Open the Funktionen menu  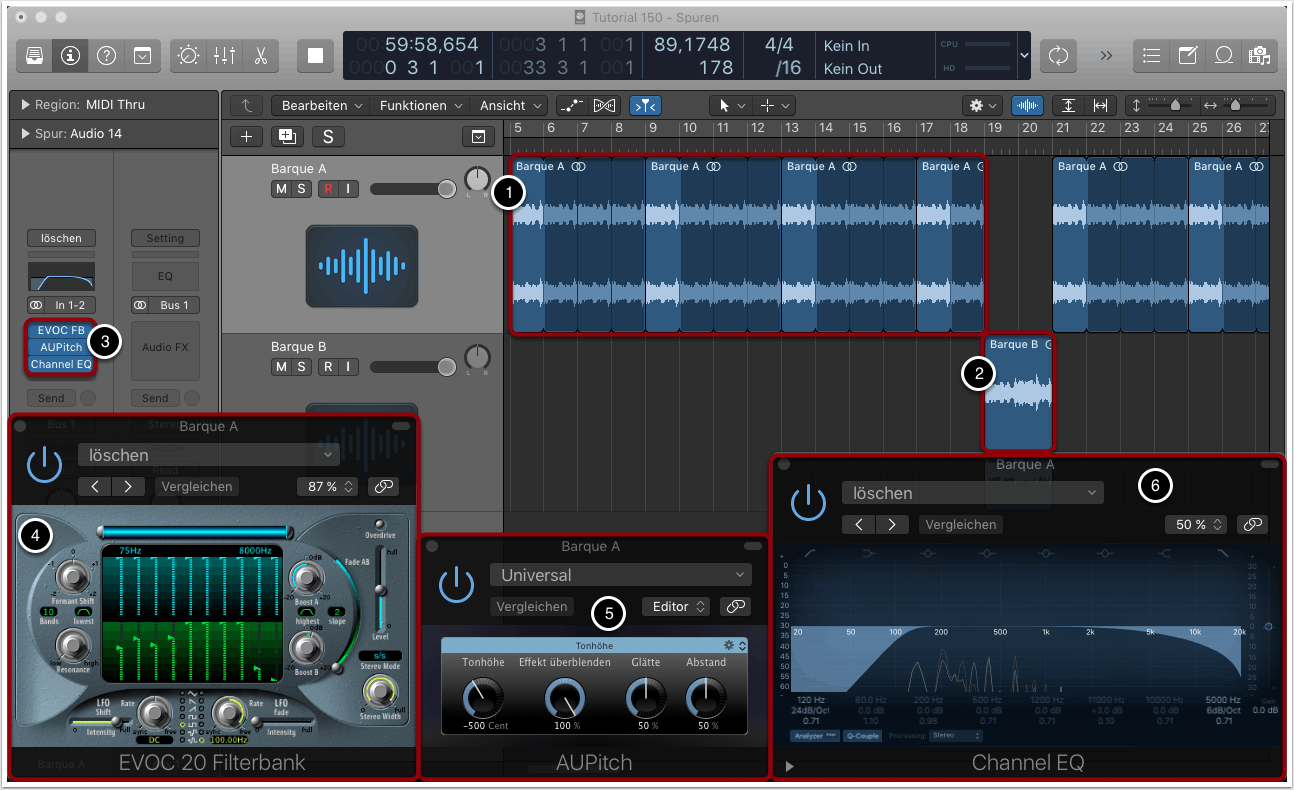coord(420,105)
